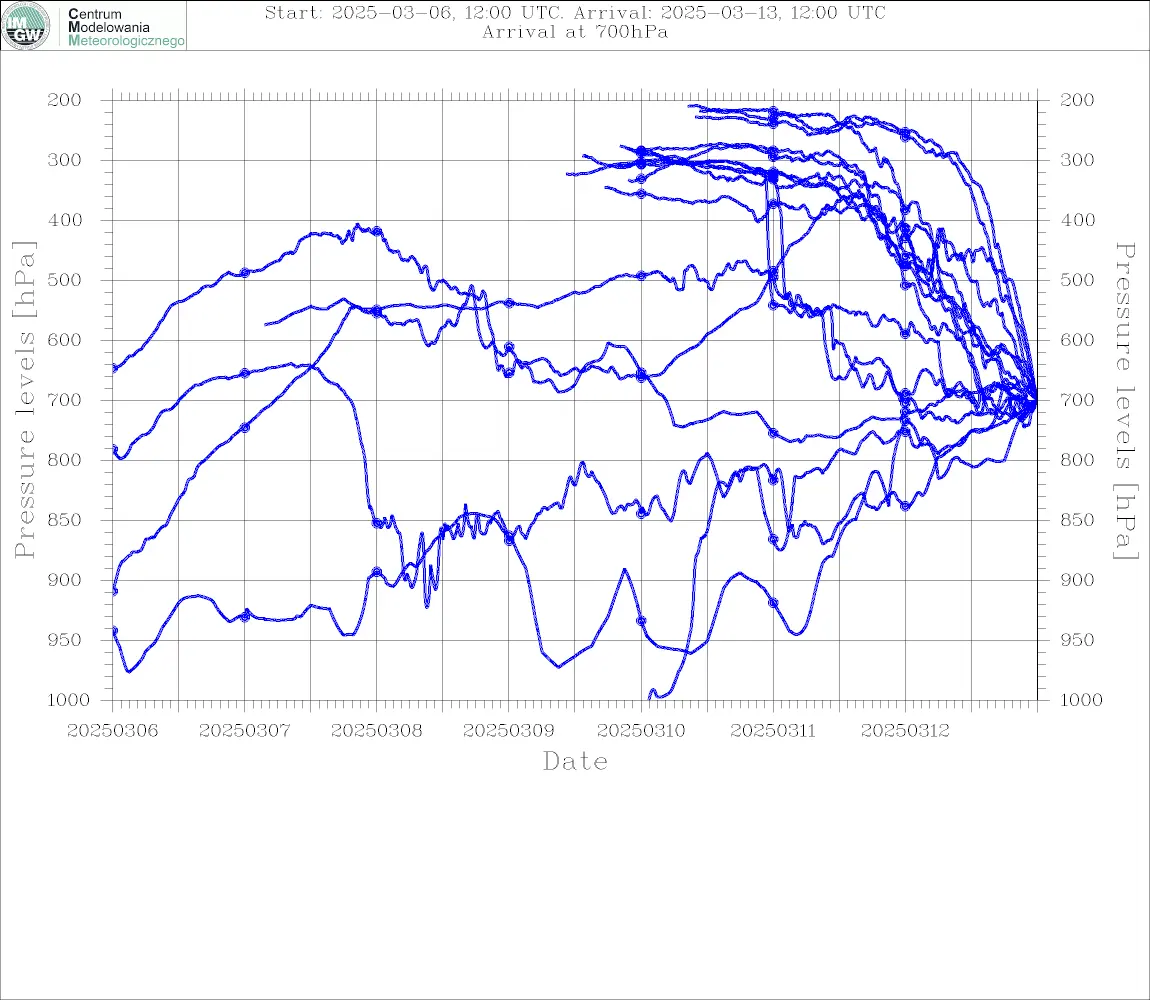Click the left axis 700 label
This screenshot has width=1150, height=1000.
[x=65, y=400]
